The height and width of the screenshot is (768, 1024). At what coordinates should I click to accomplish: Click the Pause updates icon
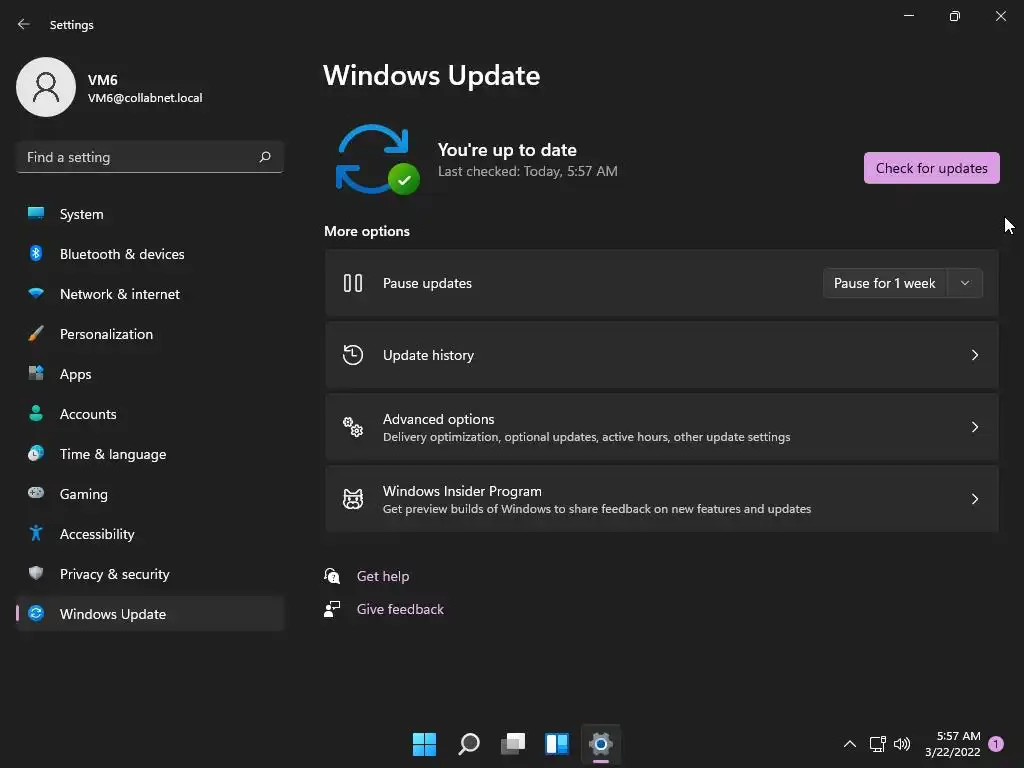[x=353, y=283]
